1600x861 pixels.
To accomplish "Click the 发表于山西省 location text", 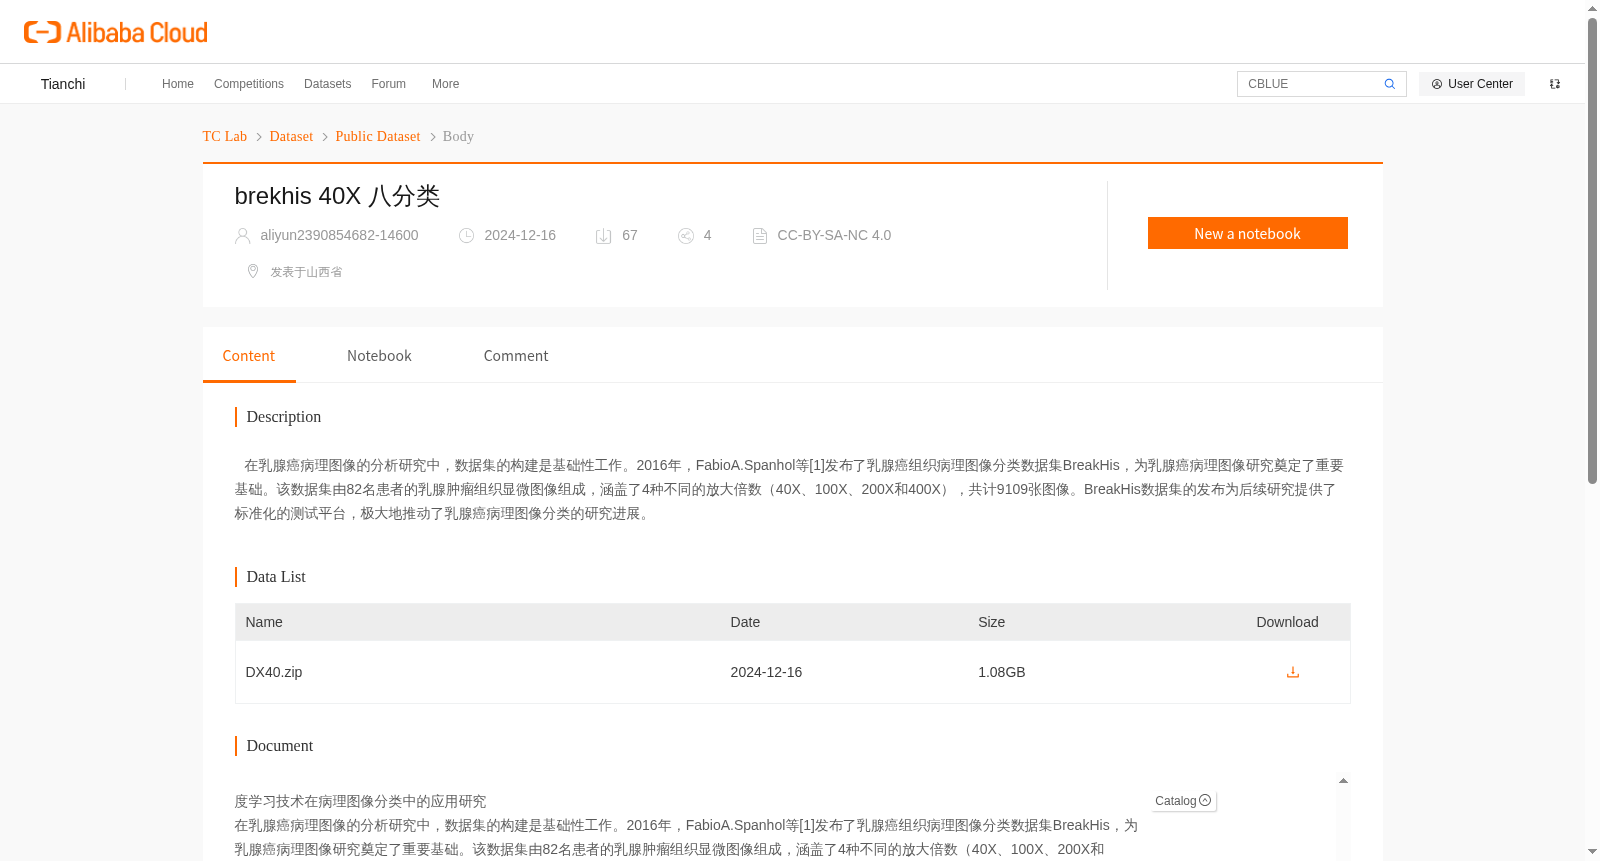I will (x=306, y=272).
